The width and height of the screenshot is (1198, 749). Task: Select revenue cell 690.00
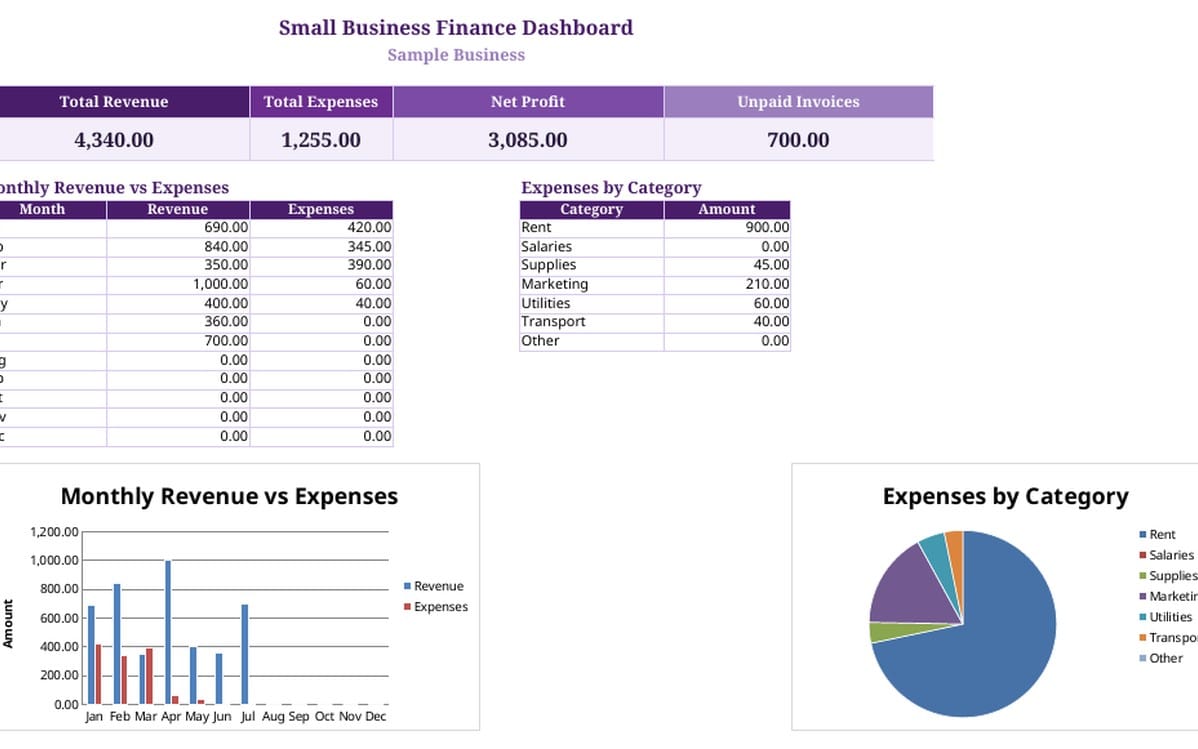pyautogui.click(x=178, y=228)
